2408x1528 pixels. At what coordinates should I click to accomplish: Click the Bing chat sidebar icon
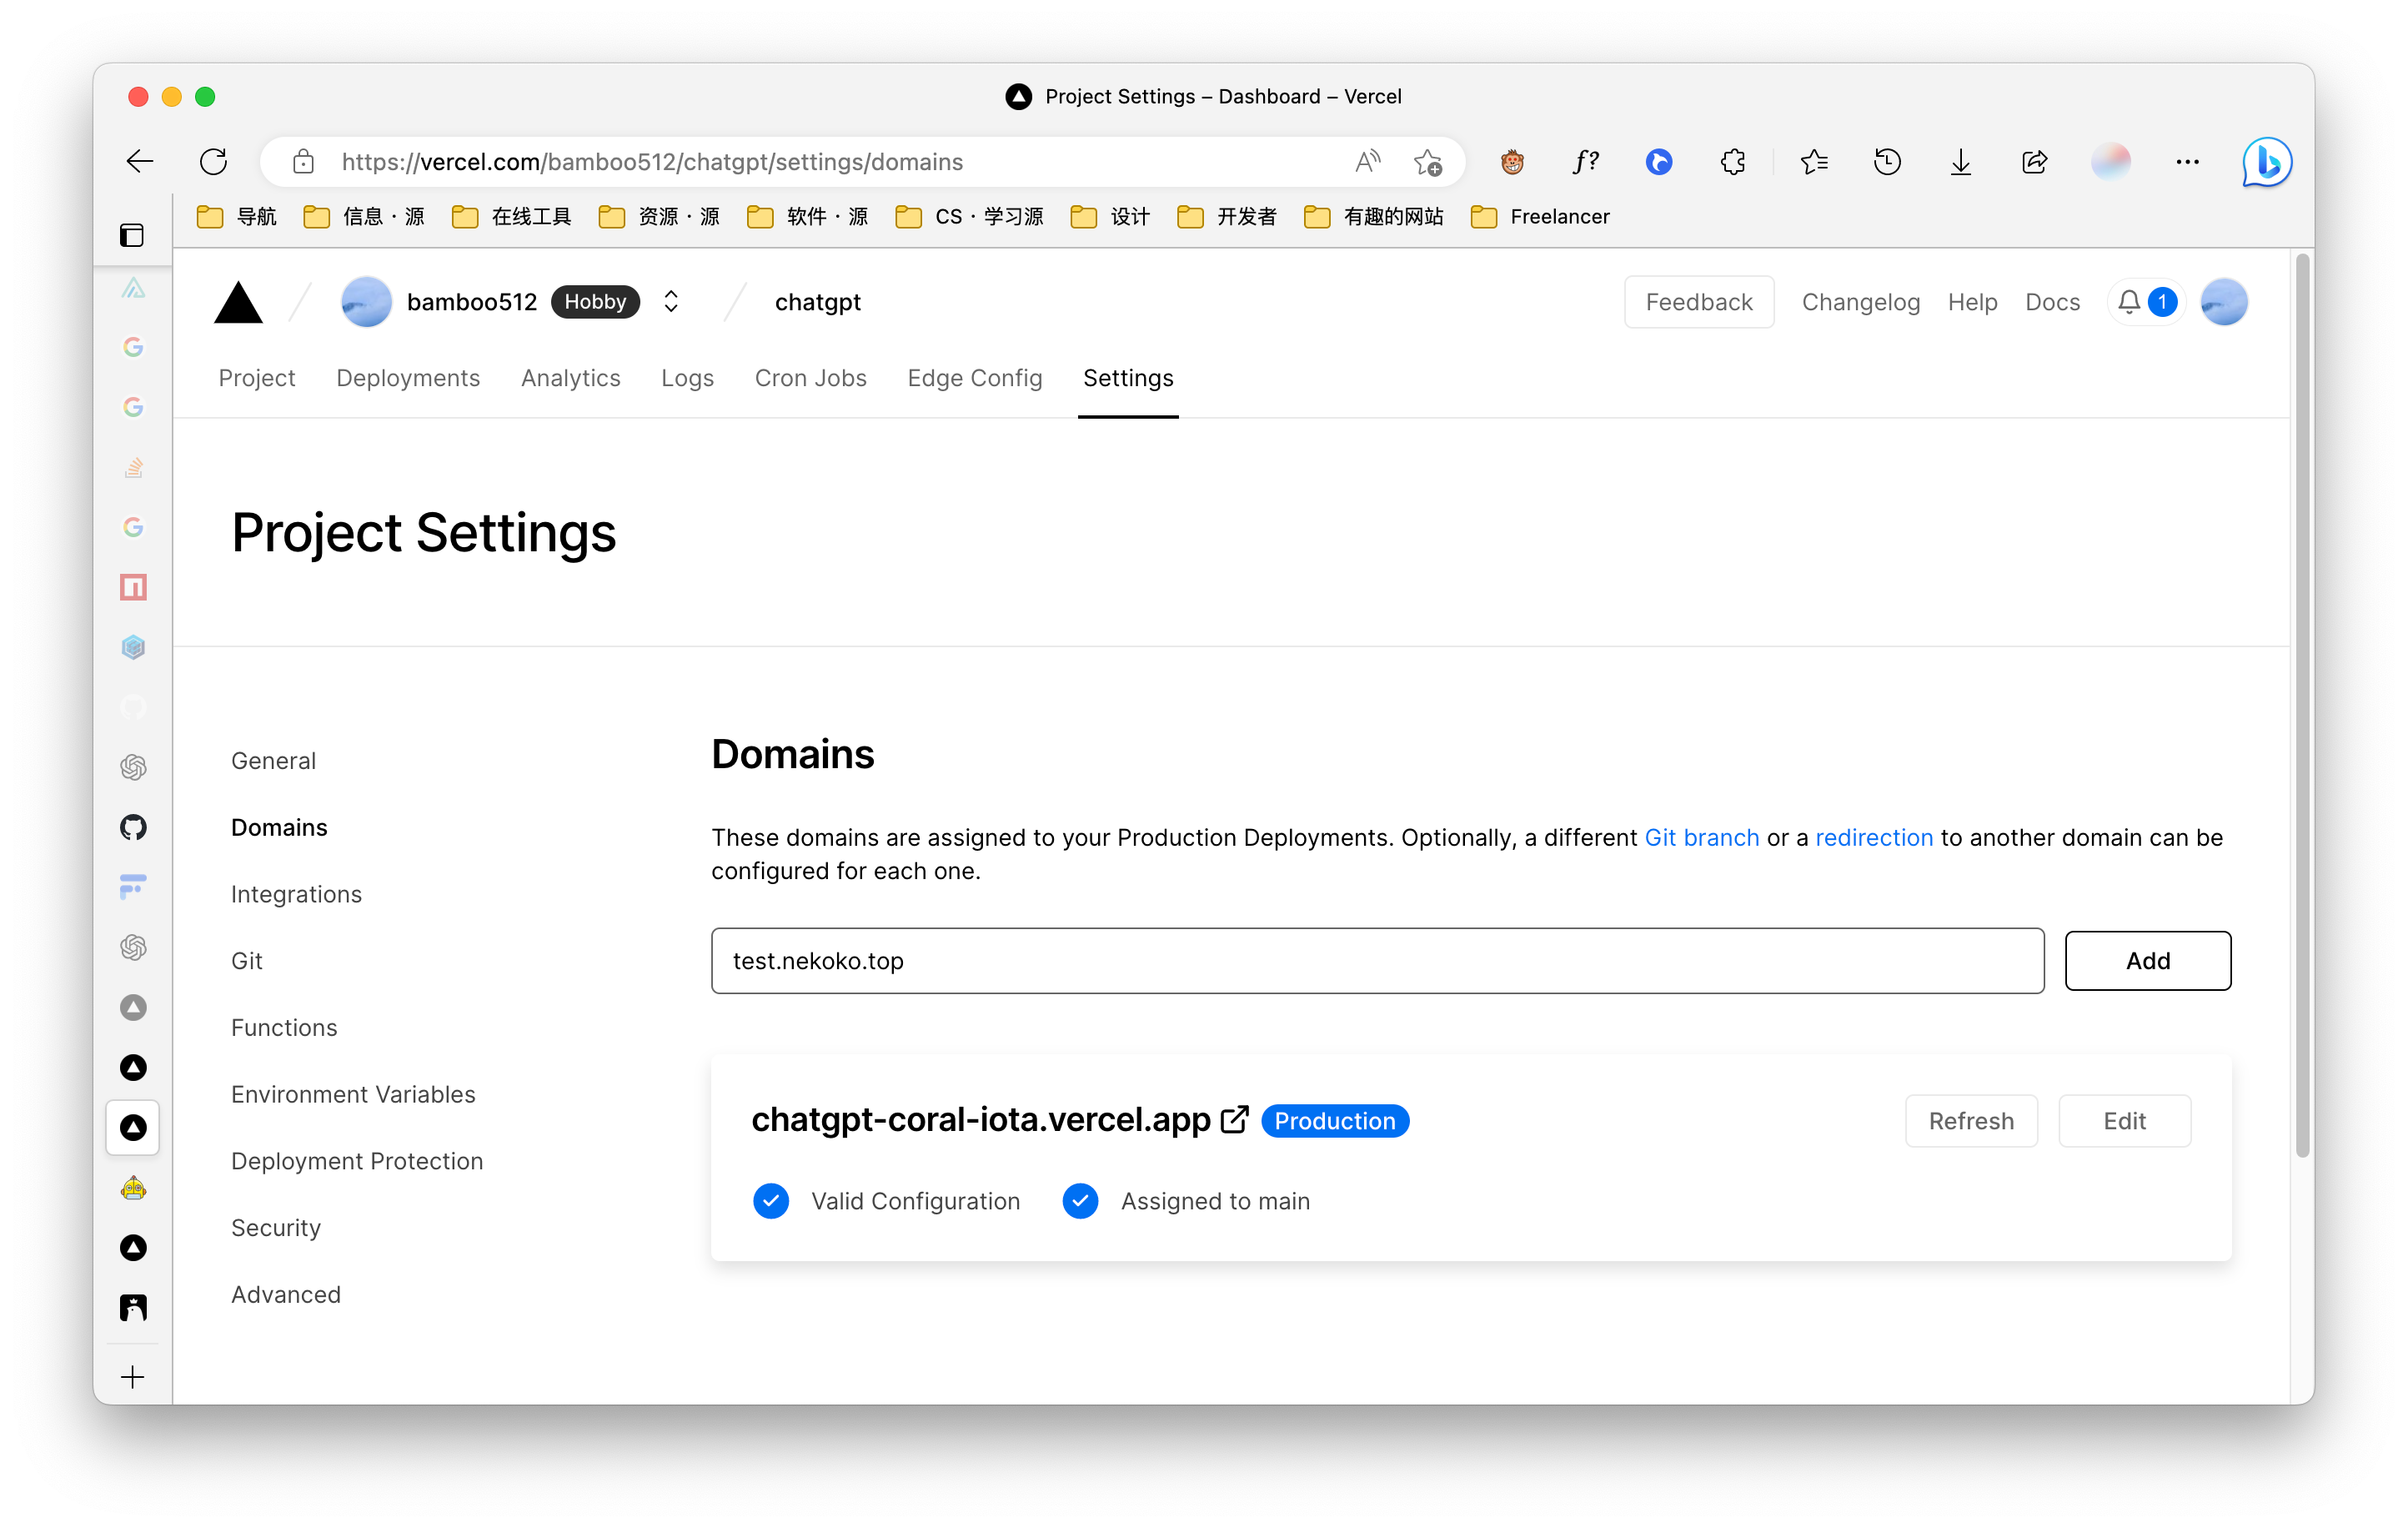(2266, 162)
